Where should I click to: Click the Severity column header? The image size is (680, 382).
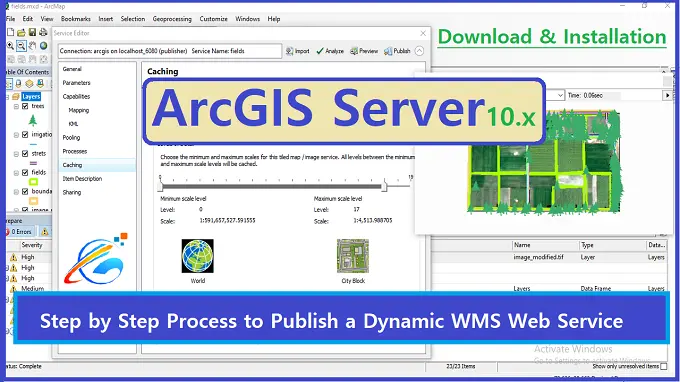pos(32,245)
